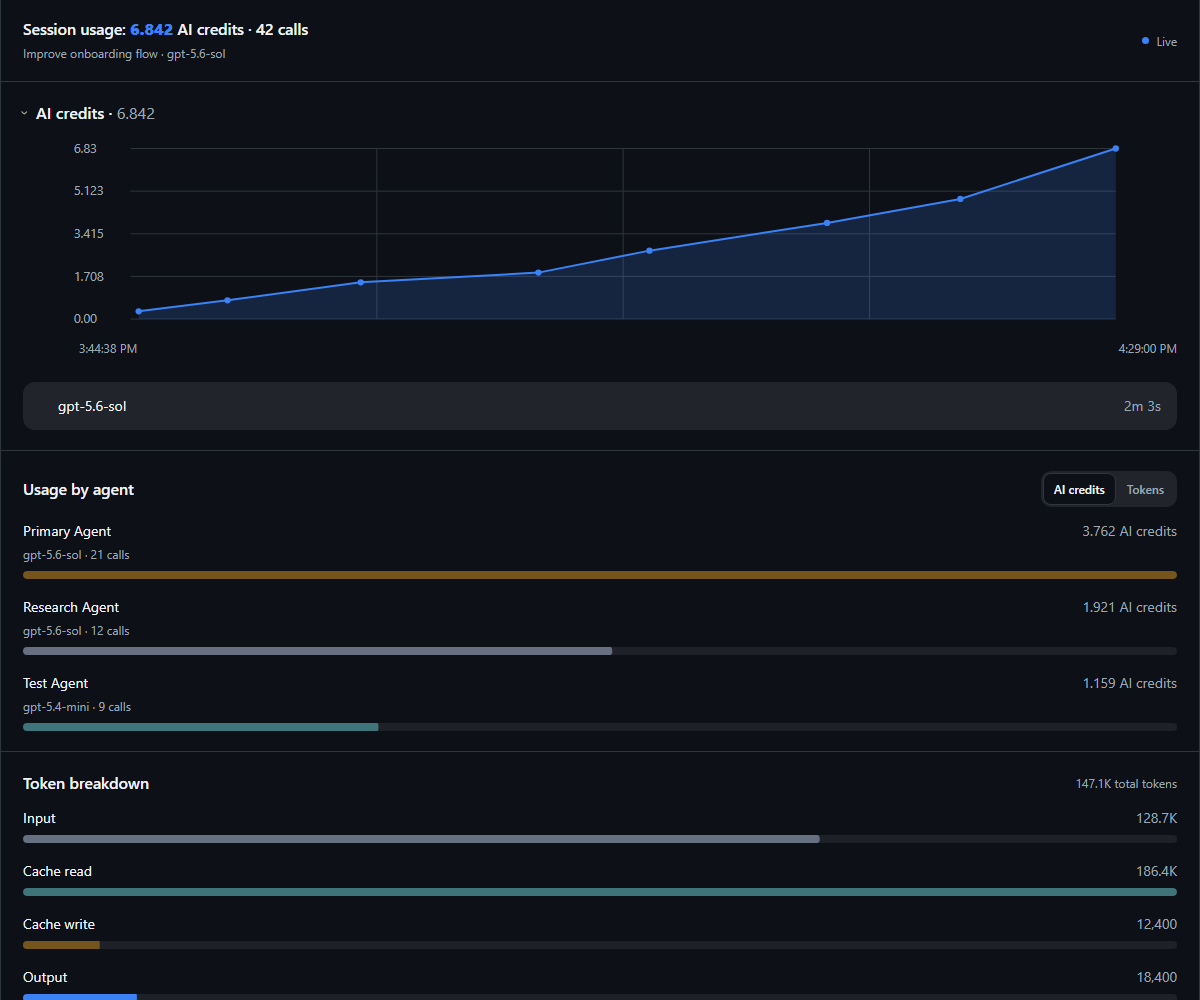Screen dimensions: 1200x1000
Task: Click the blue Live status dot
Action: click(x=1145, y=41)
